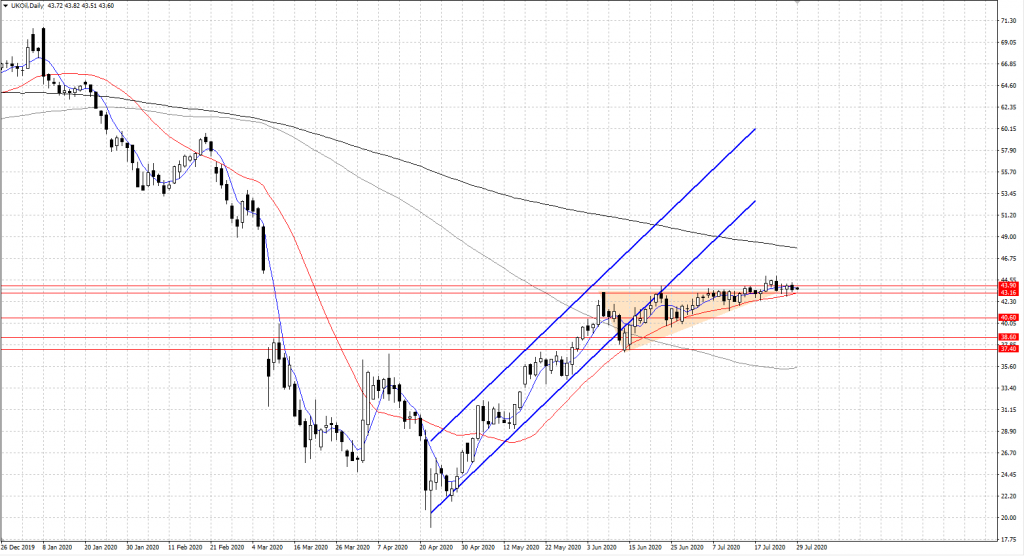This screenshot has width=1024, height=556.
Task: Click the red 37.40 price level tag
Action: 1008,349
